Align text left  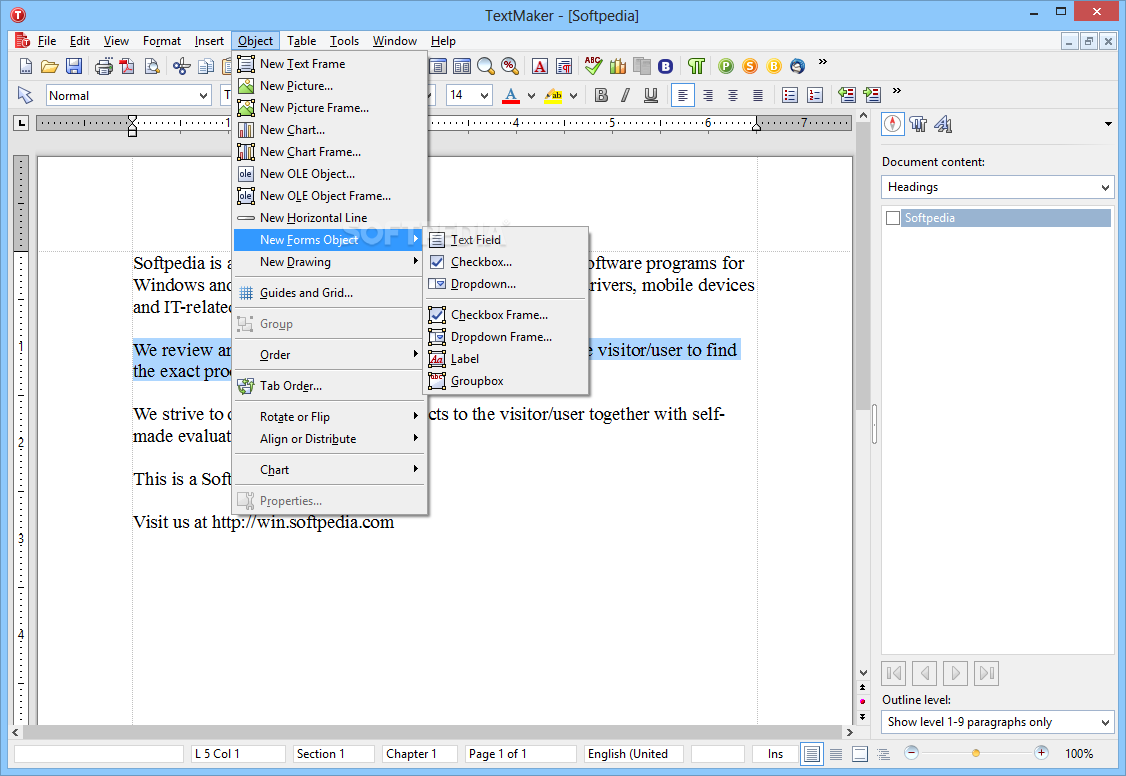pyautogui.click(x=683, y=95)
